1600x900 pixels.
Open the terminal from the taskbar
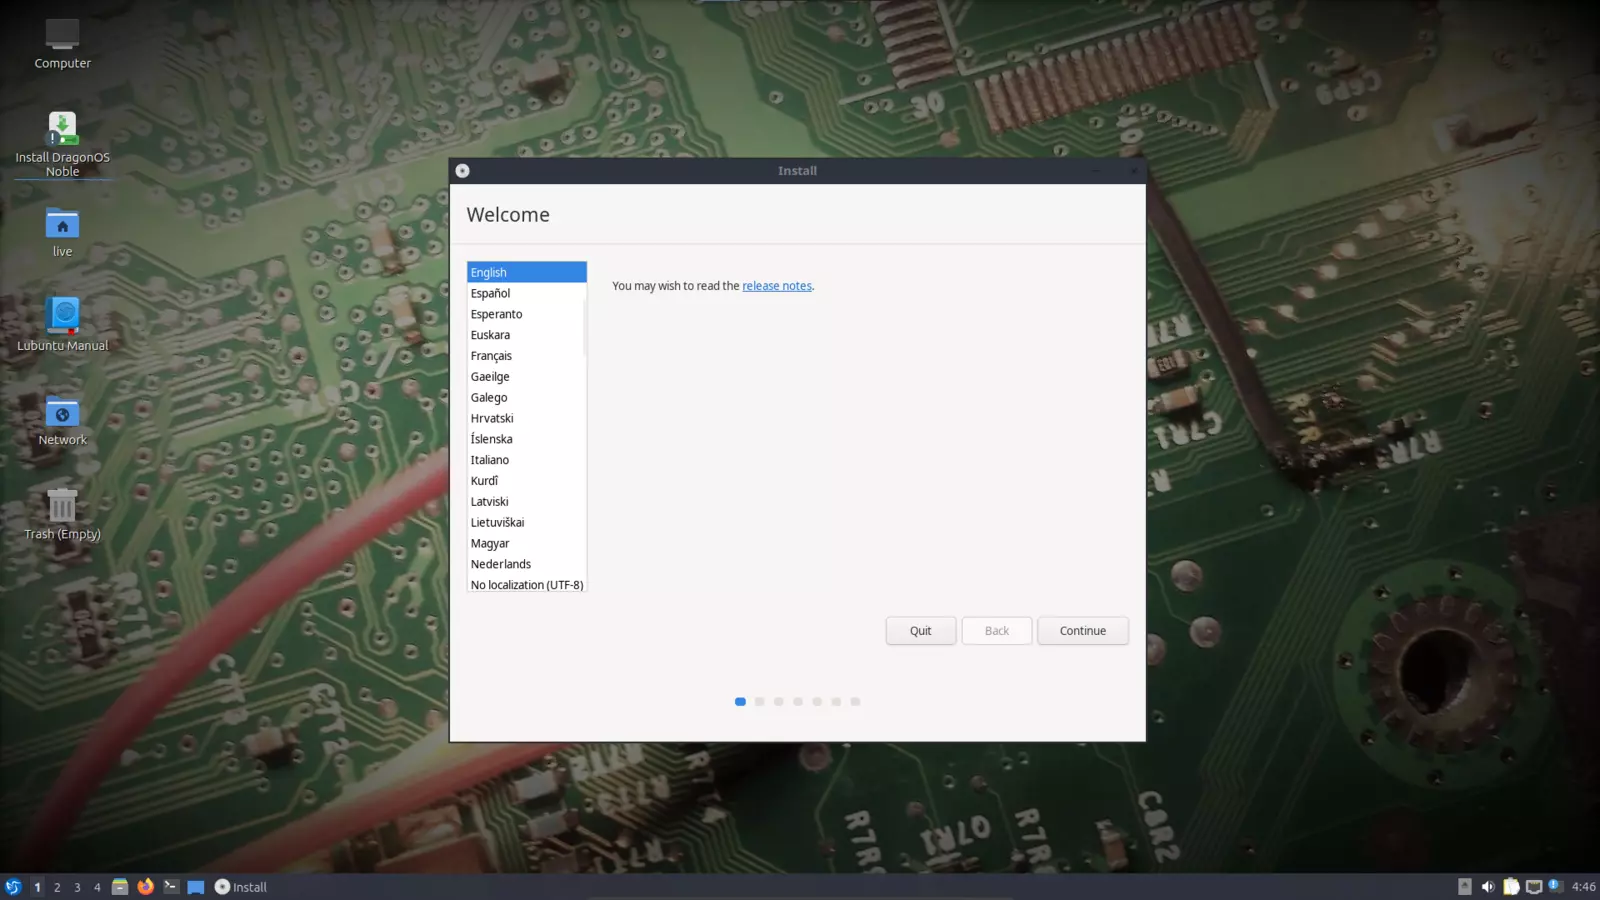(x=171, y=887)
